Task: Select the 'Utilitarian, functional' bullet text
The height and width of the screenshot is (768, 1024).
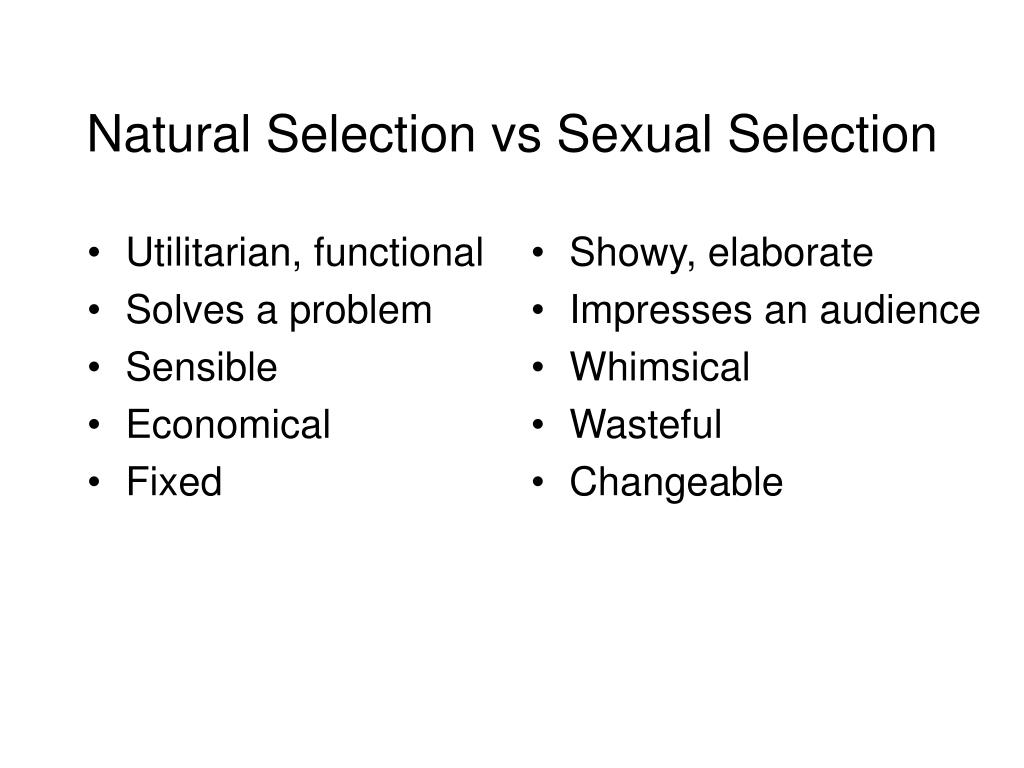Action: click(304, 253)
